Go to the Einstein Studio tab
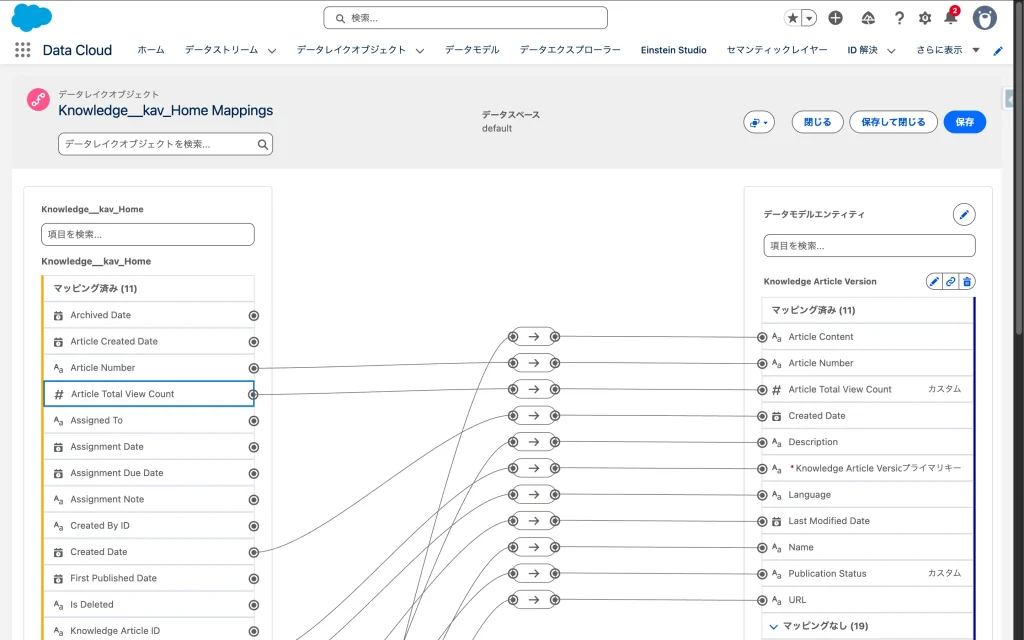1024x640 pixels. tap(673, 50)
